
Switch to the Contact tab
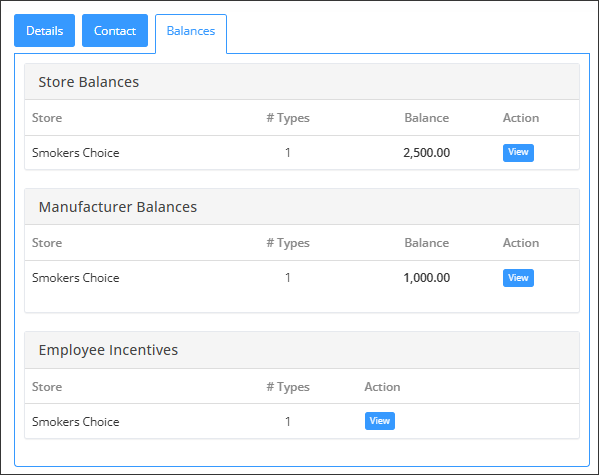115,31
